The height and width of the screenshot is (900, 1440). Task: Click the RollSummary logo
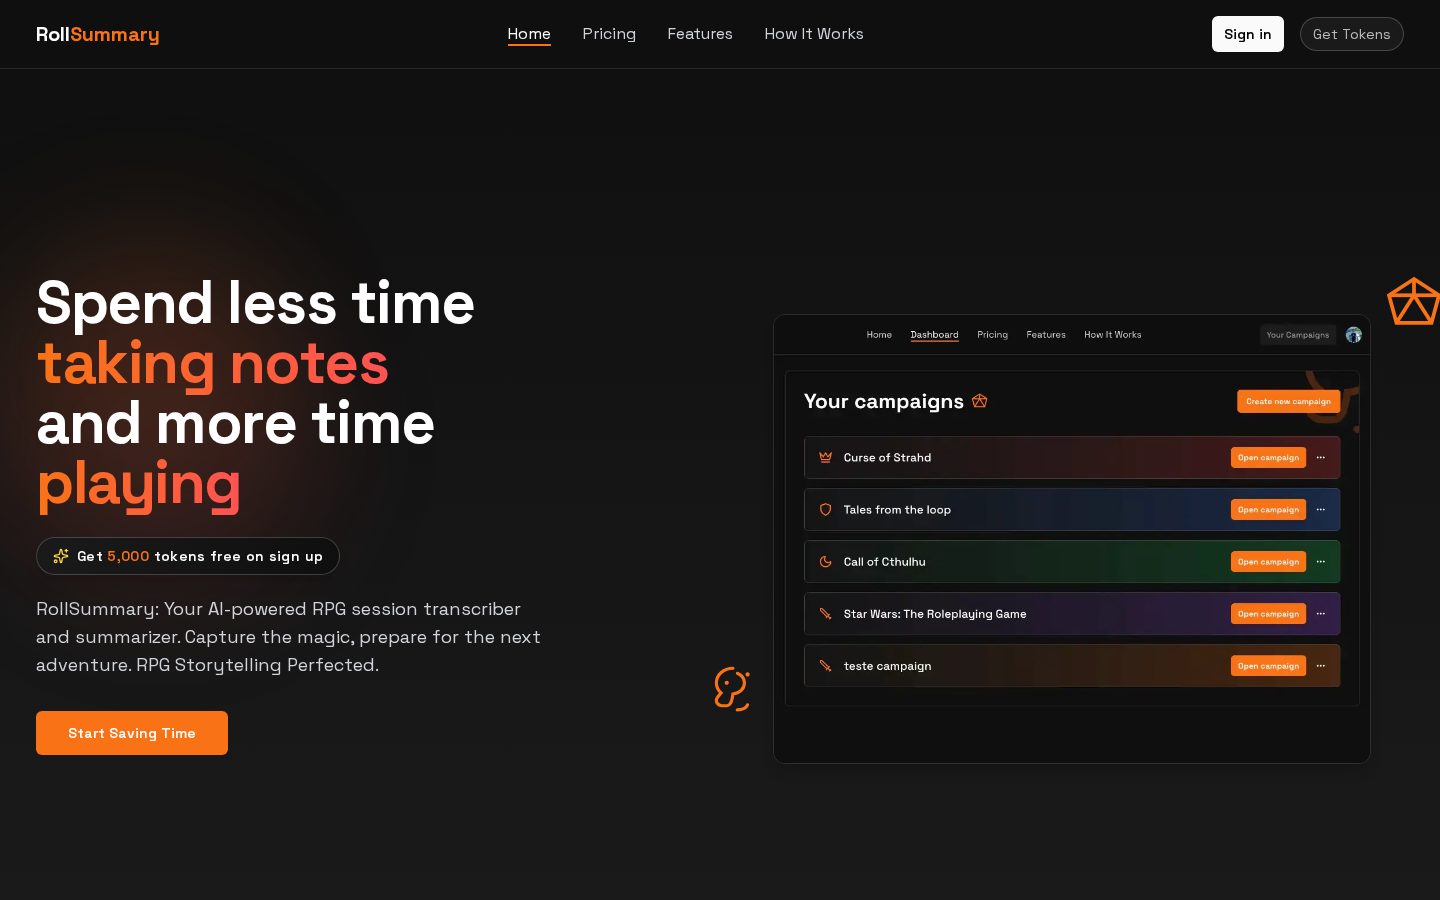98,34
